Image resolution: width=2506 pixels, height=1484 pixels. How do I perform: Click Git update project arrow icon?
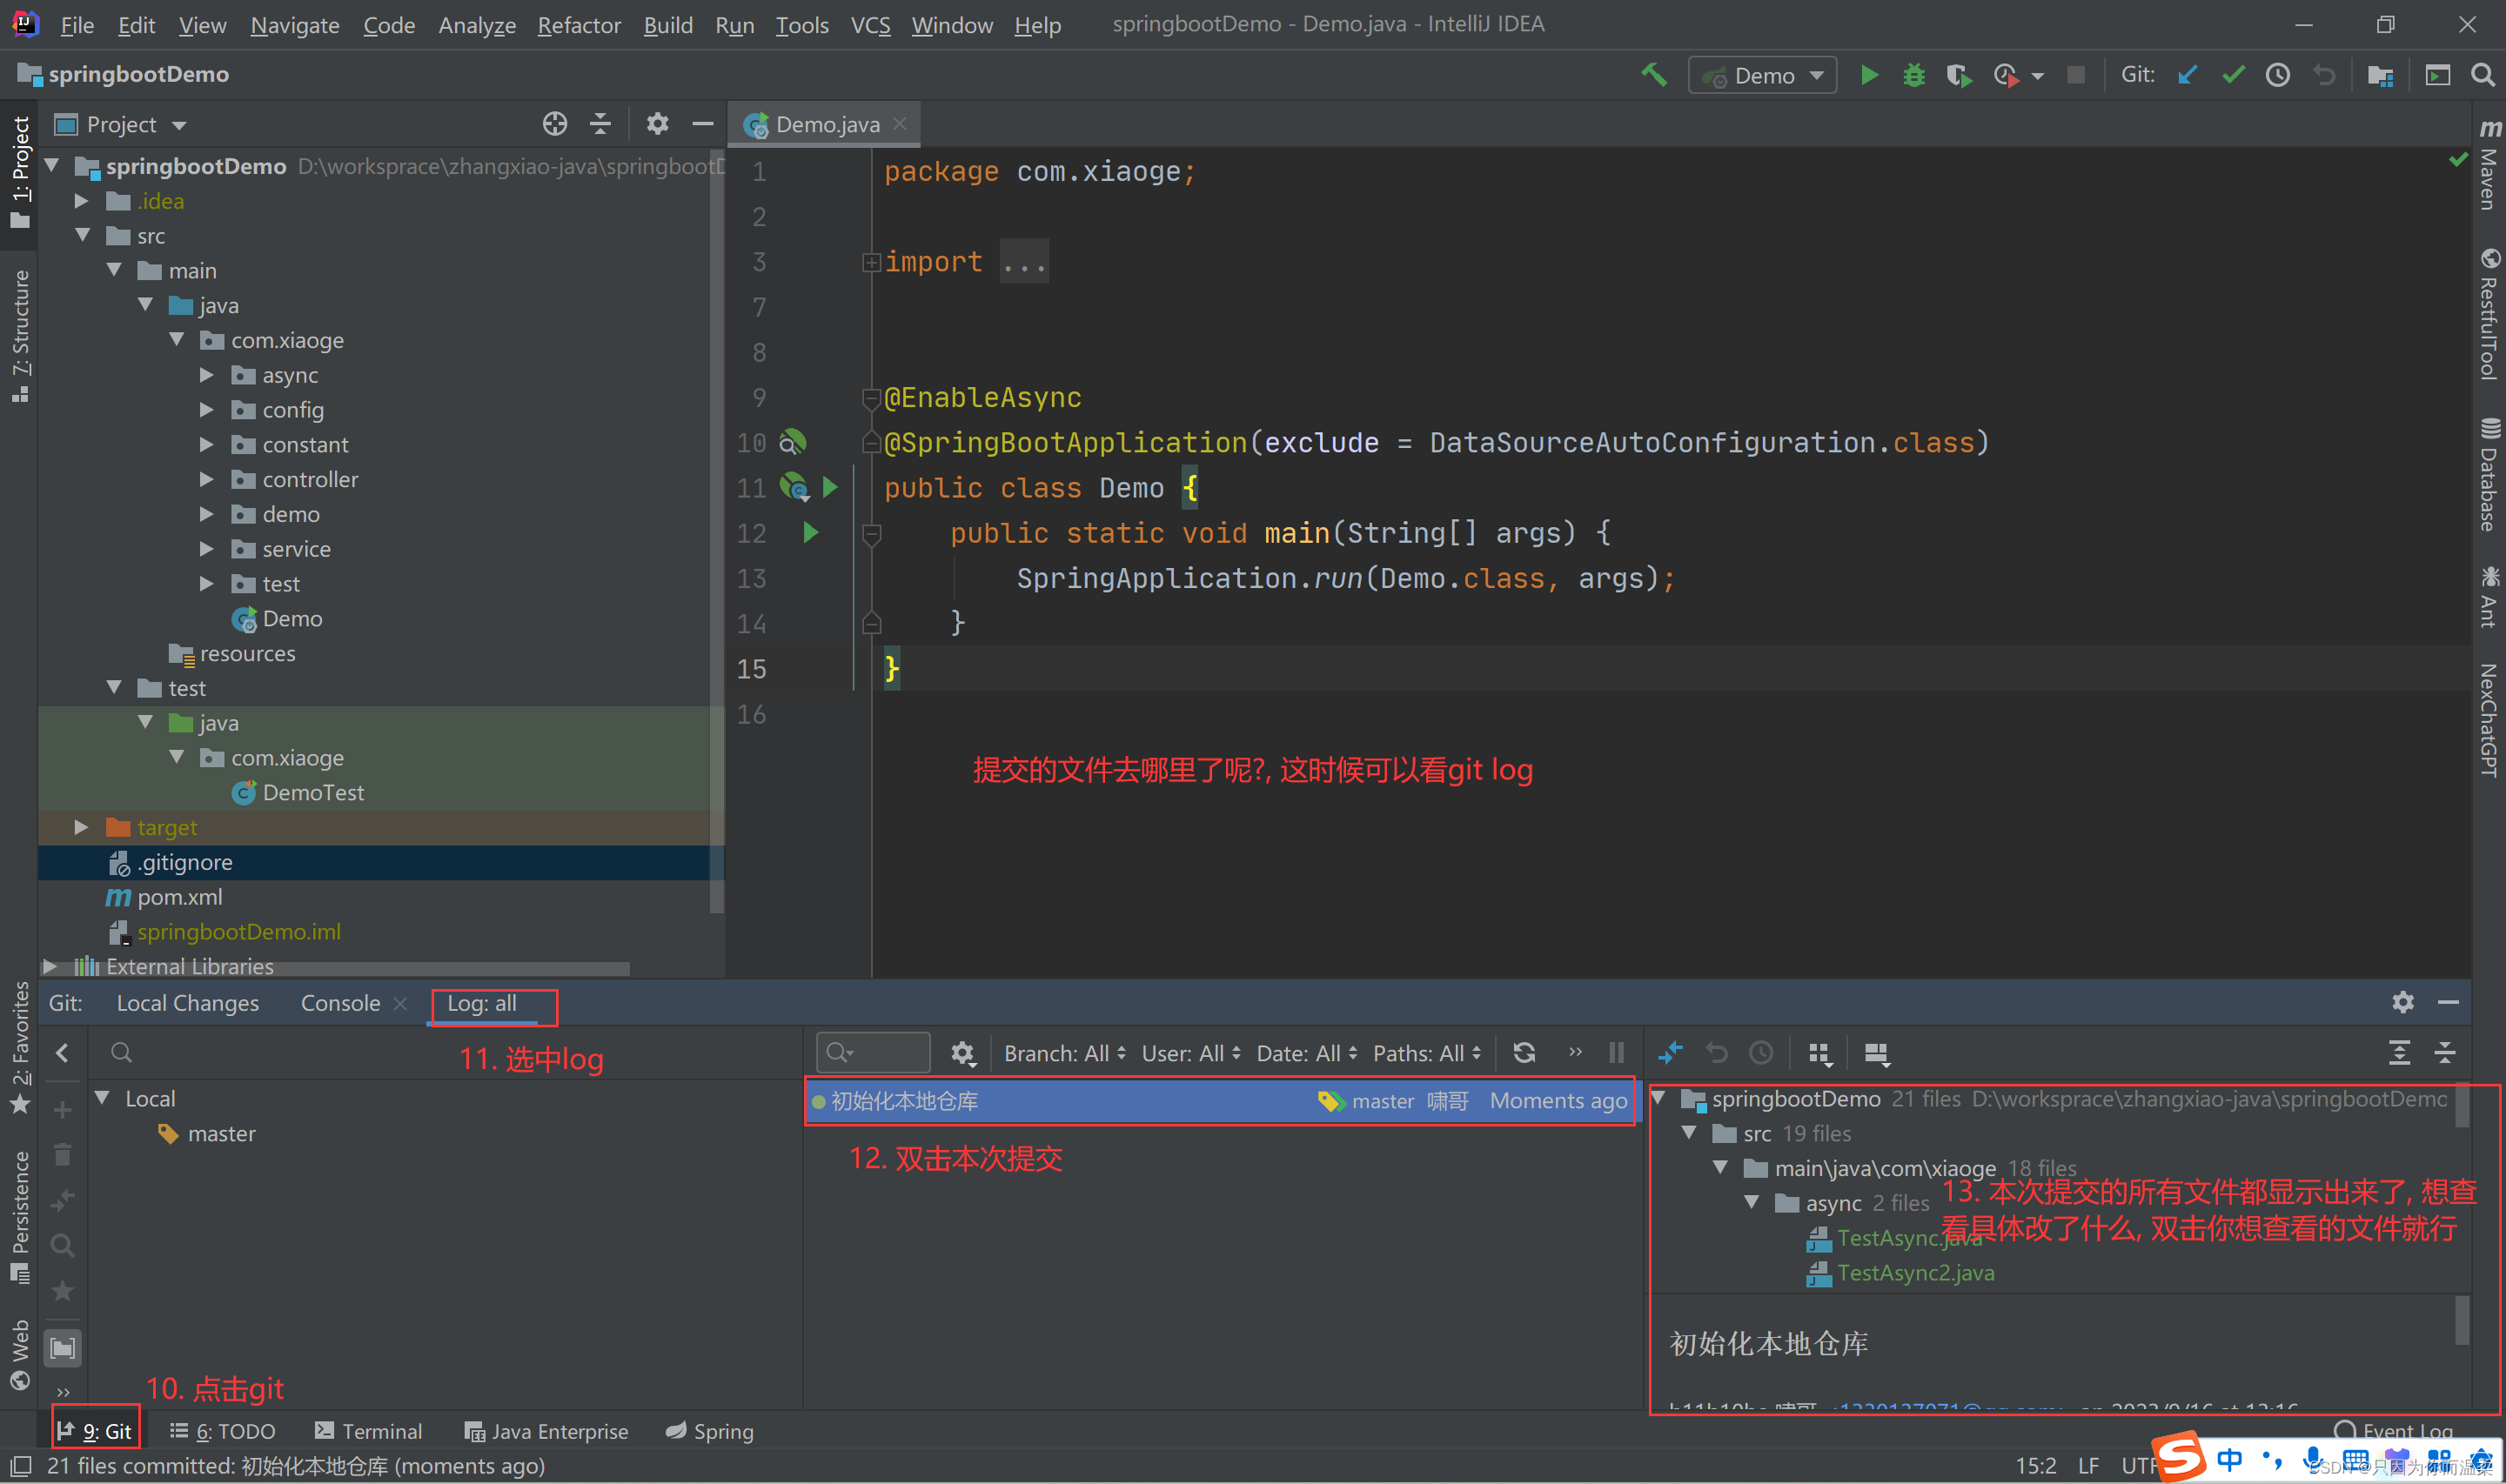pos(2187,75)
